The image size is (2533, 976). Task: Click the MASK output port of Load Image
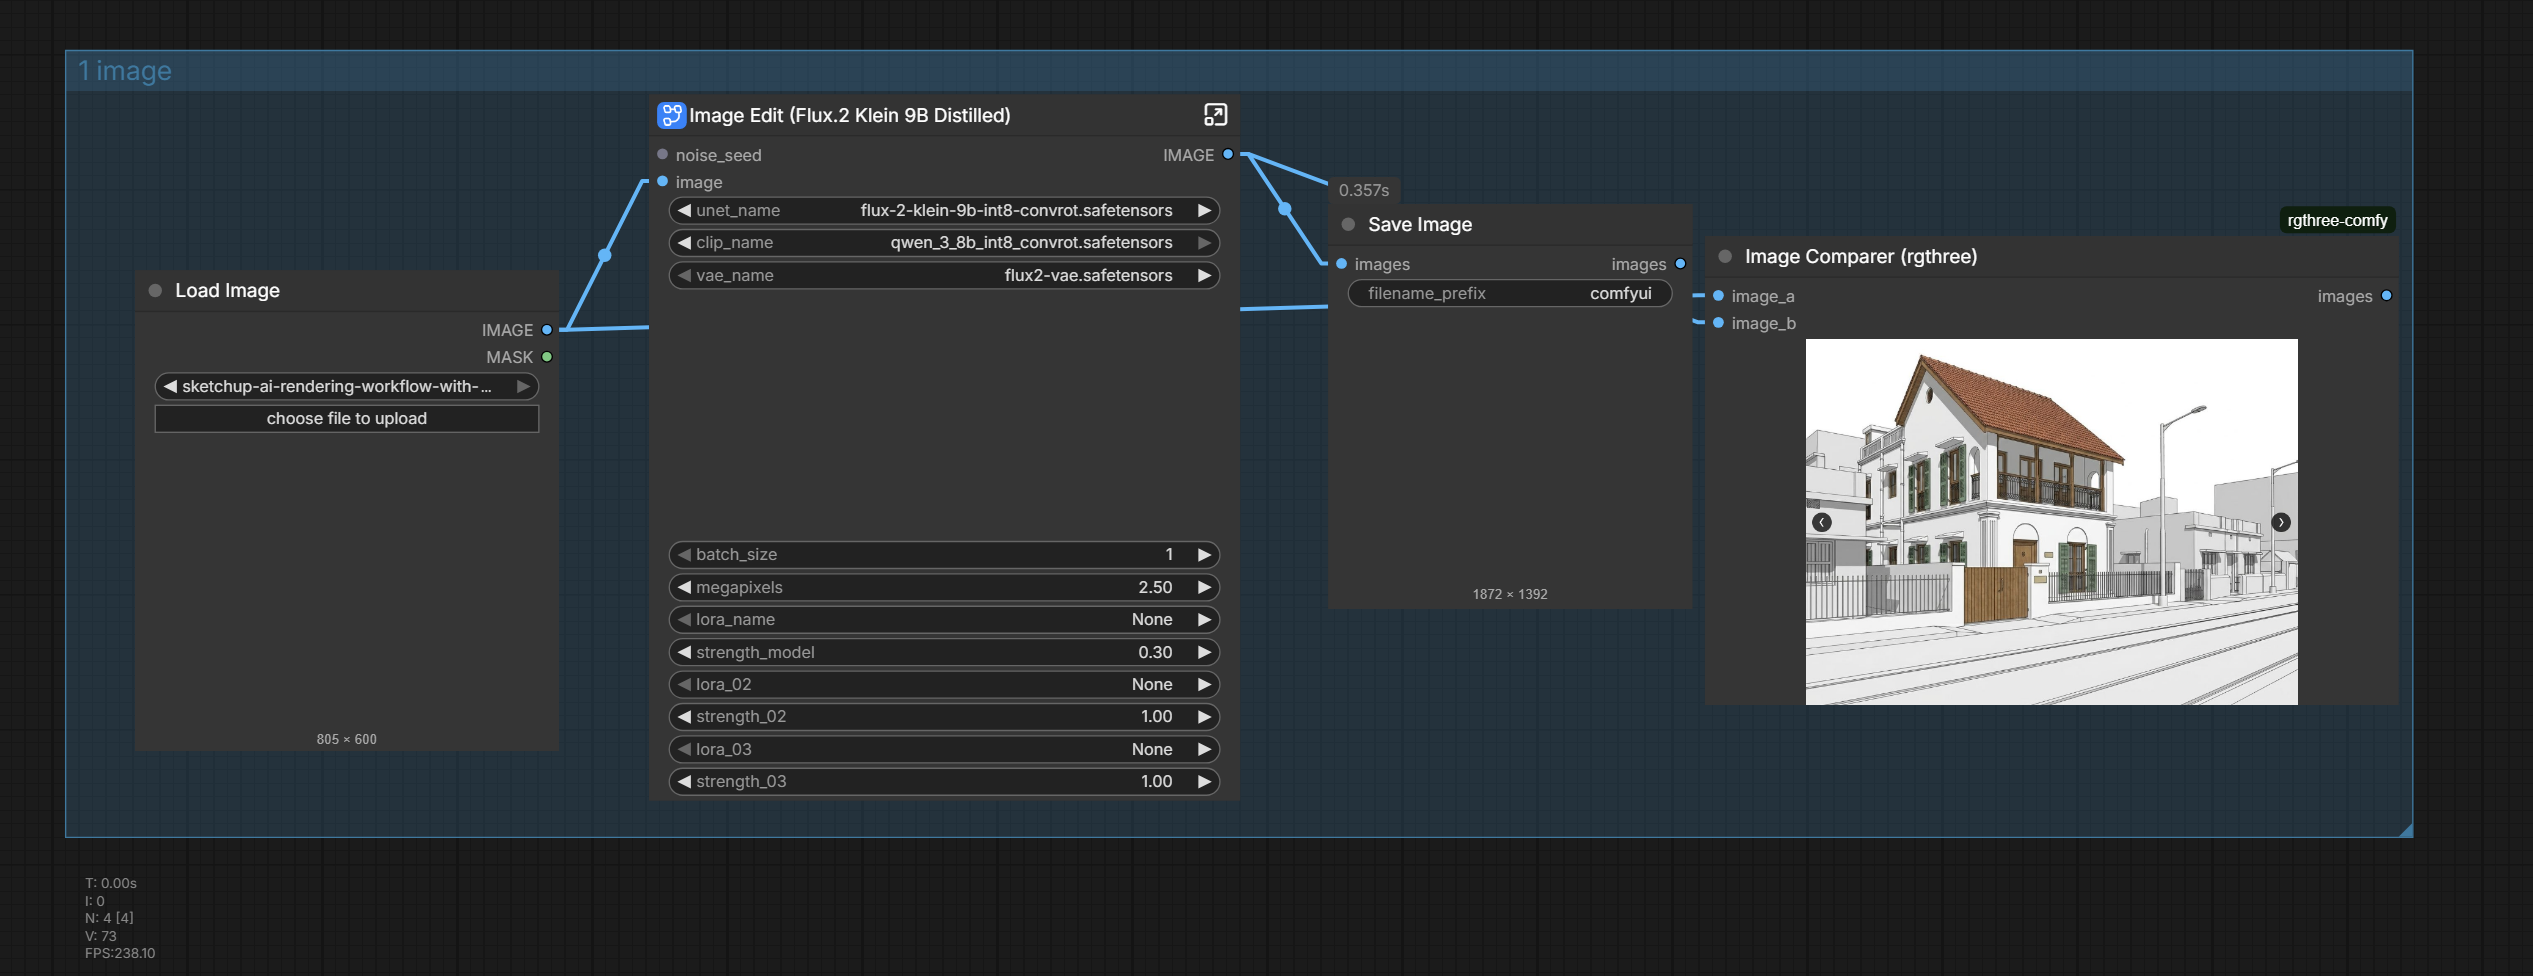click(547, 357)
